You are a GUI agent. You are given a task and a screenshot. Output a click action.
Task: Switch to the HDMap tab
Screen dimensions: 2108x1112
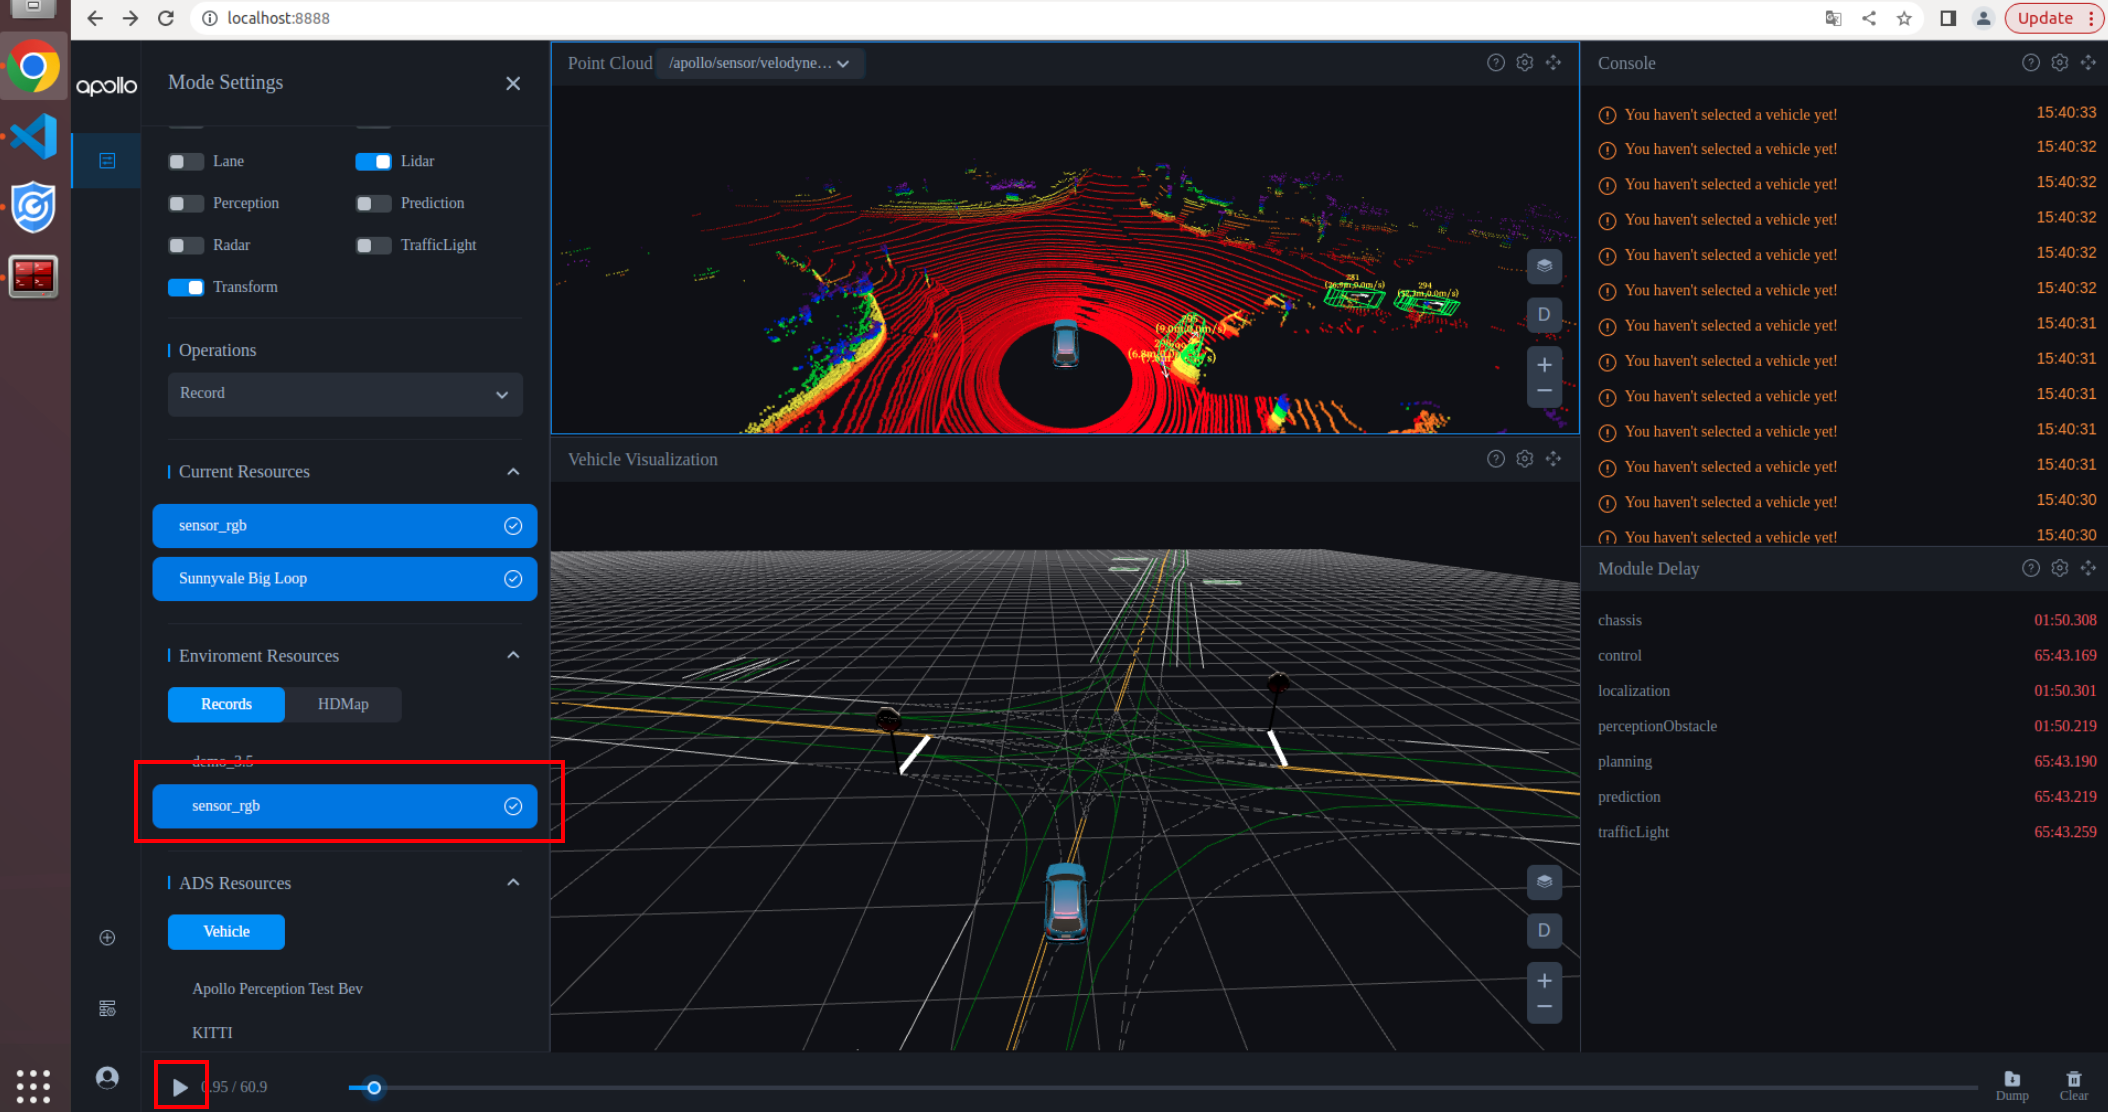tap(343, 704)
